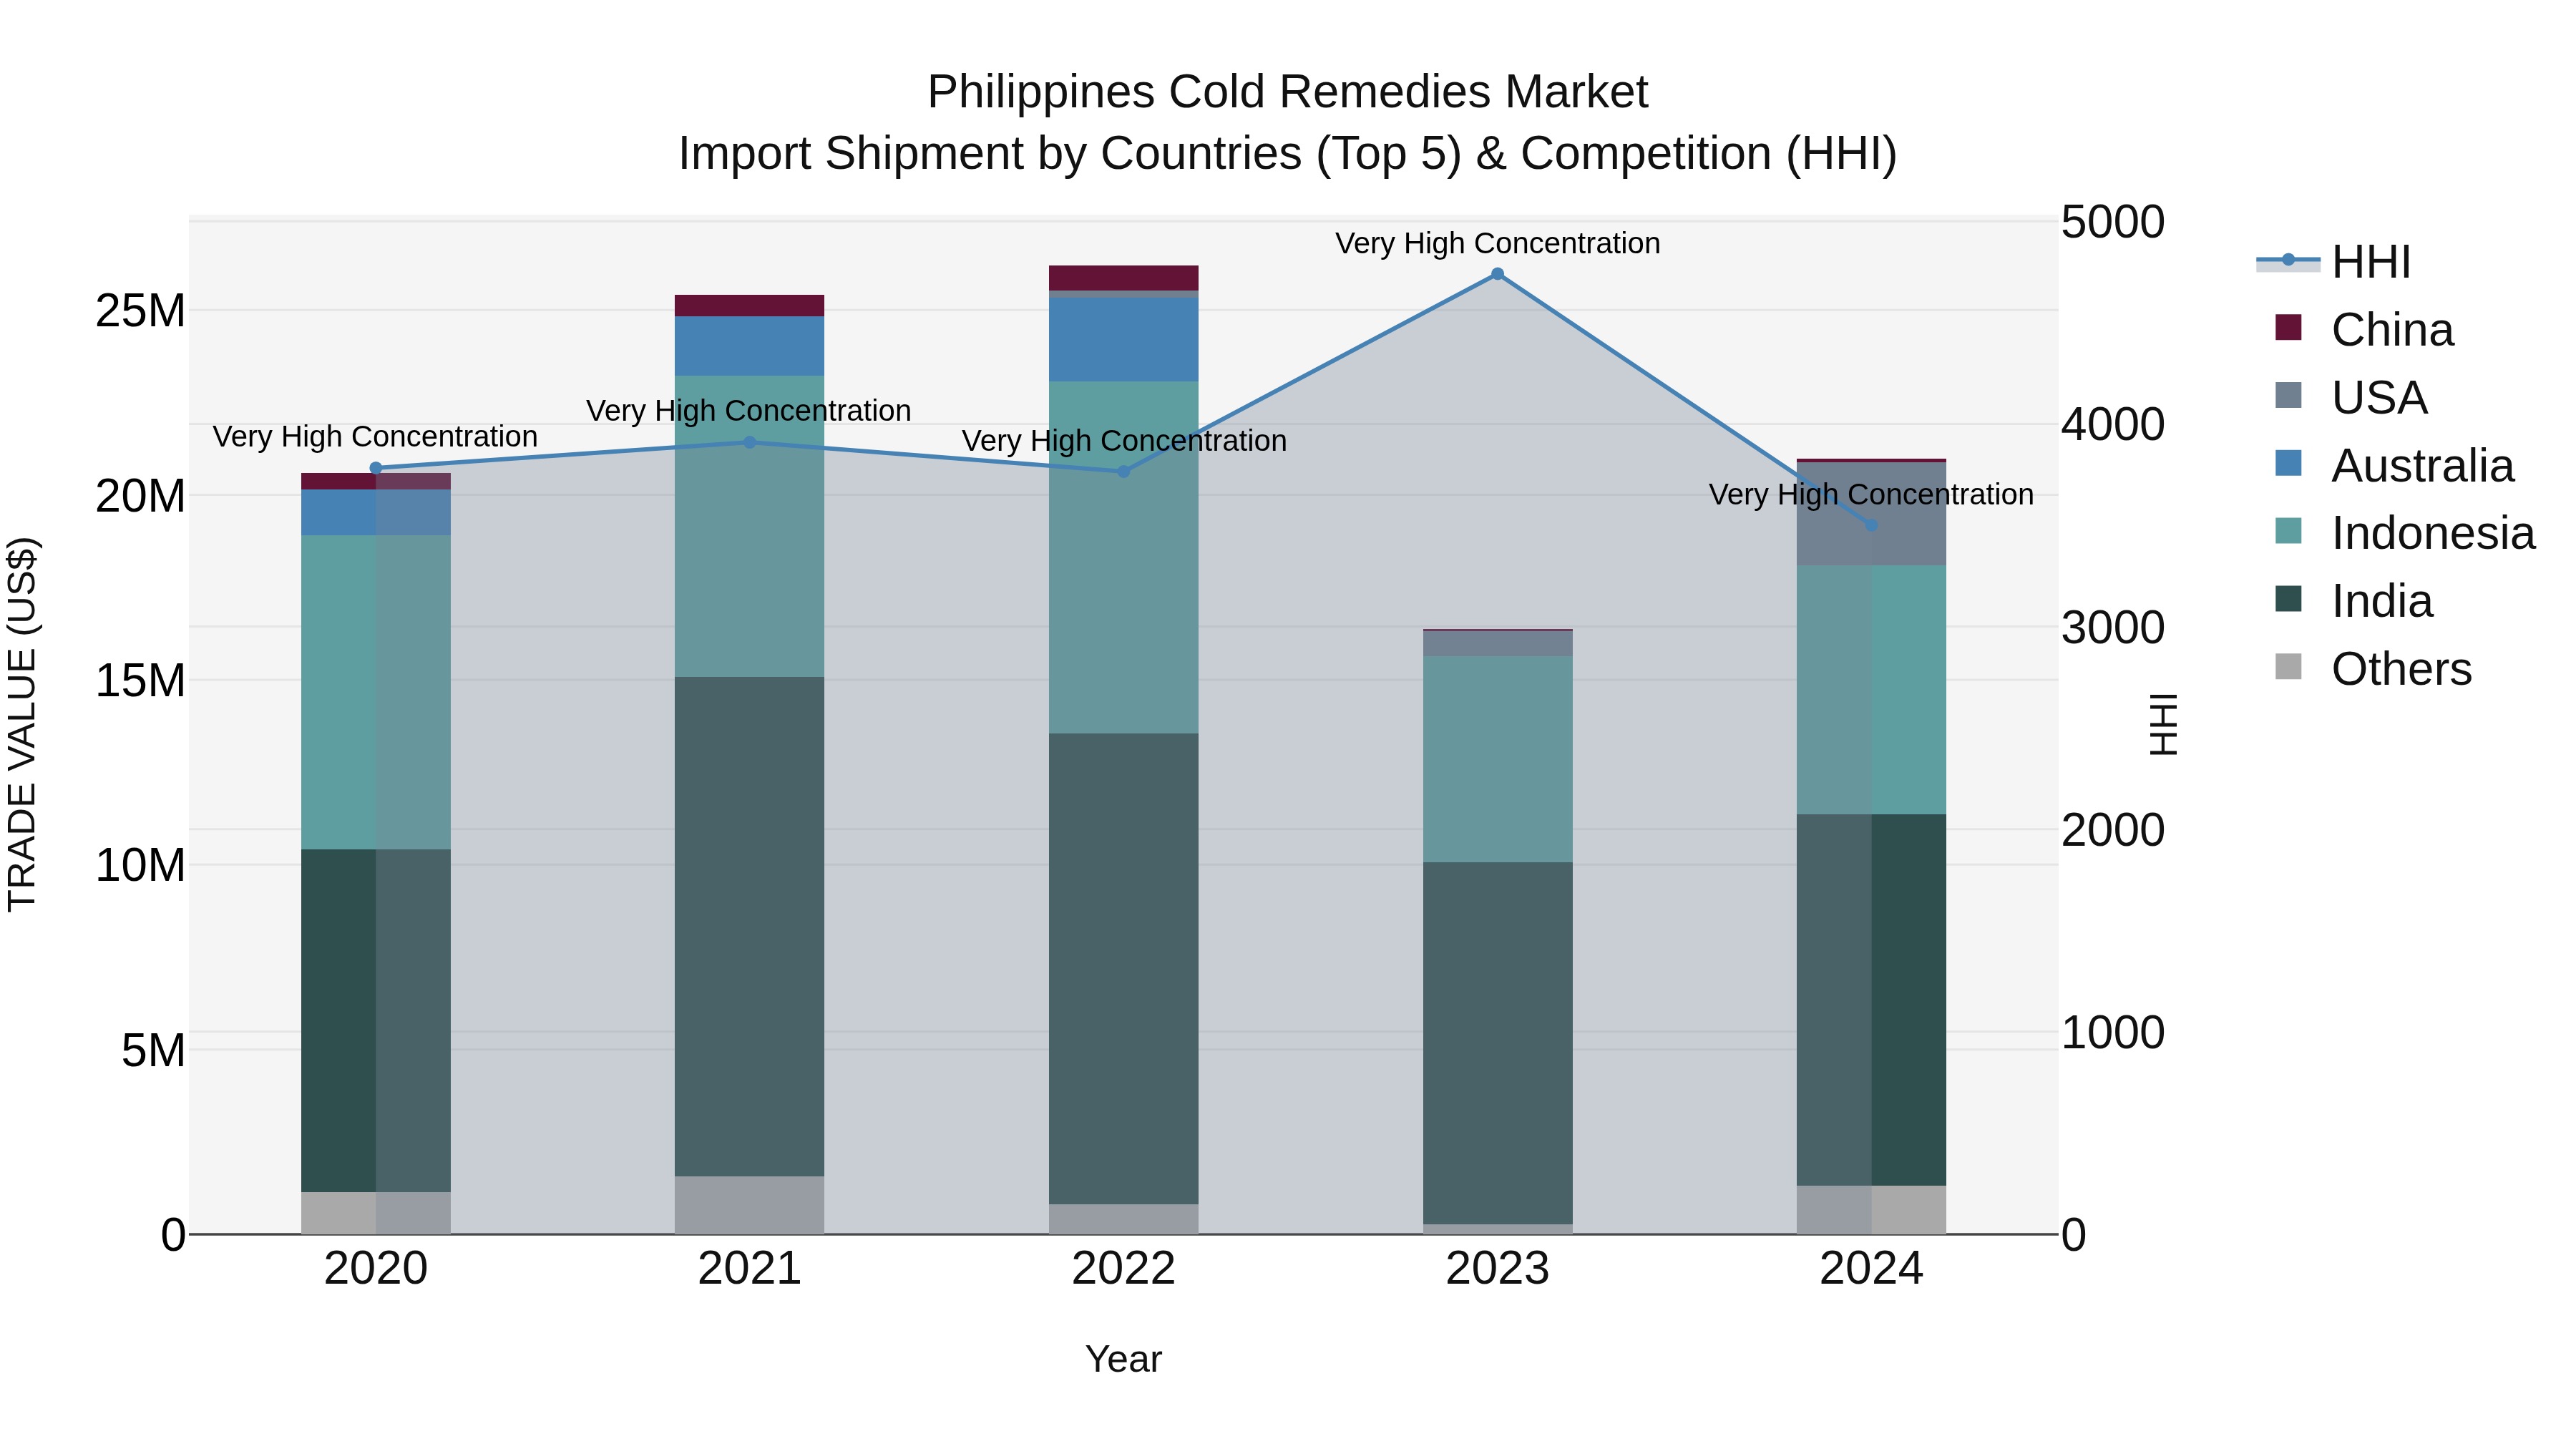Click the 2023 x-axis year label
Image resolution: width=2576 pixels, height=1449 pixels.
pos(1497,1269)
